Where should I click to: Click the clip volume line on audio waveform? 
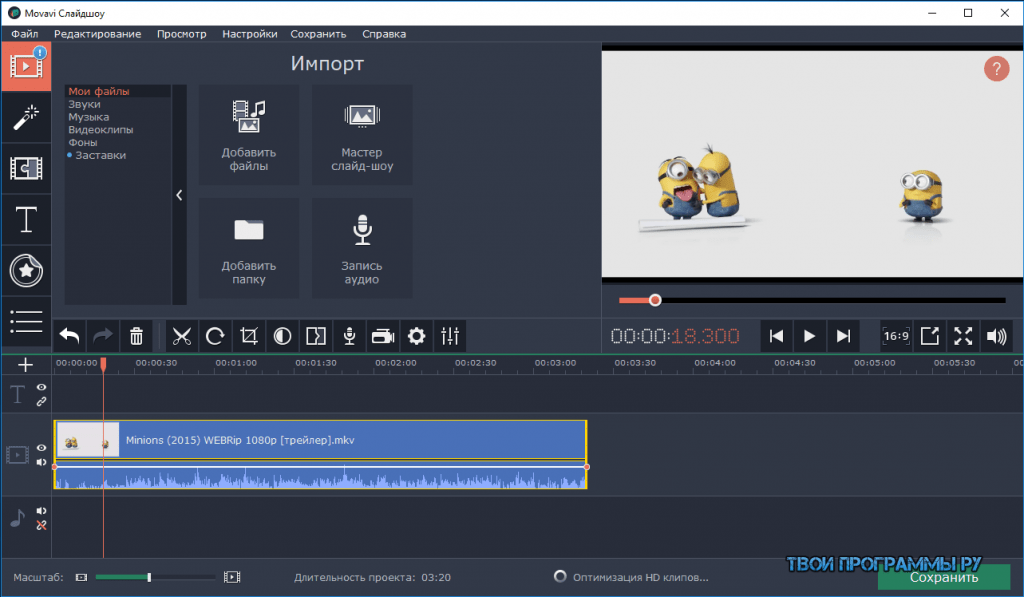pyautogui.click(x=320, y=467)
